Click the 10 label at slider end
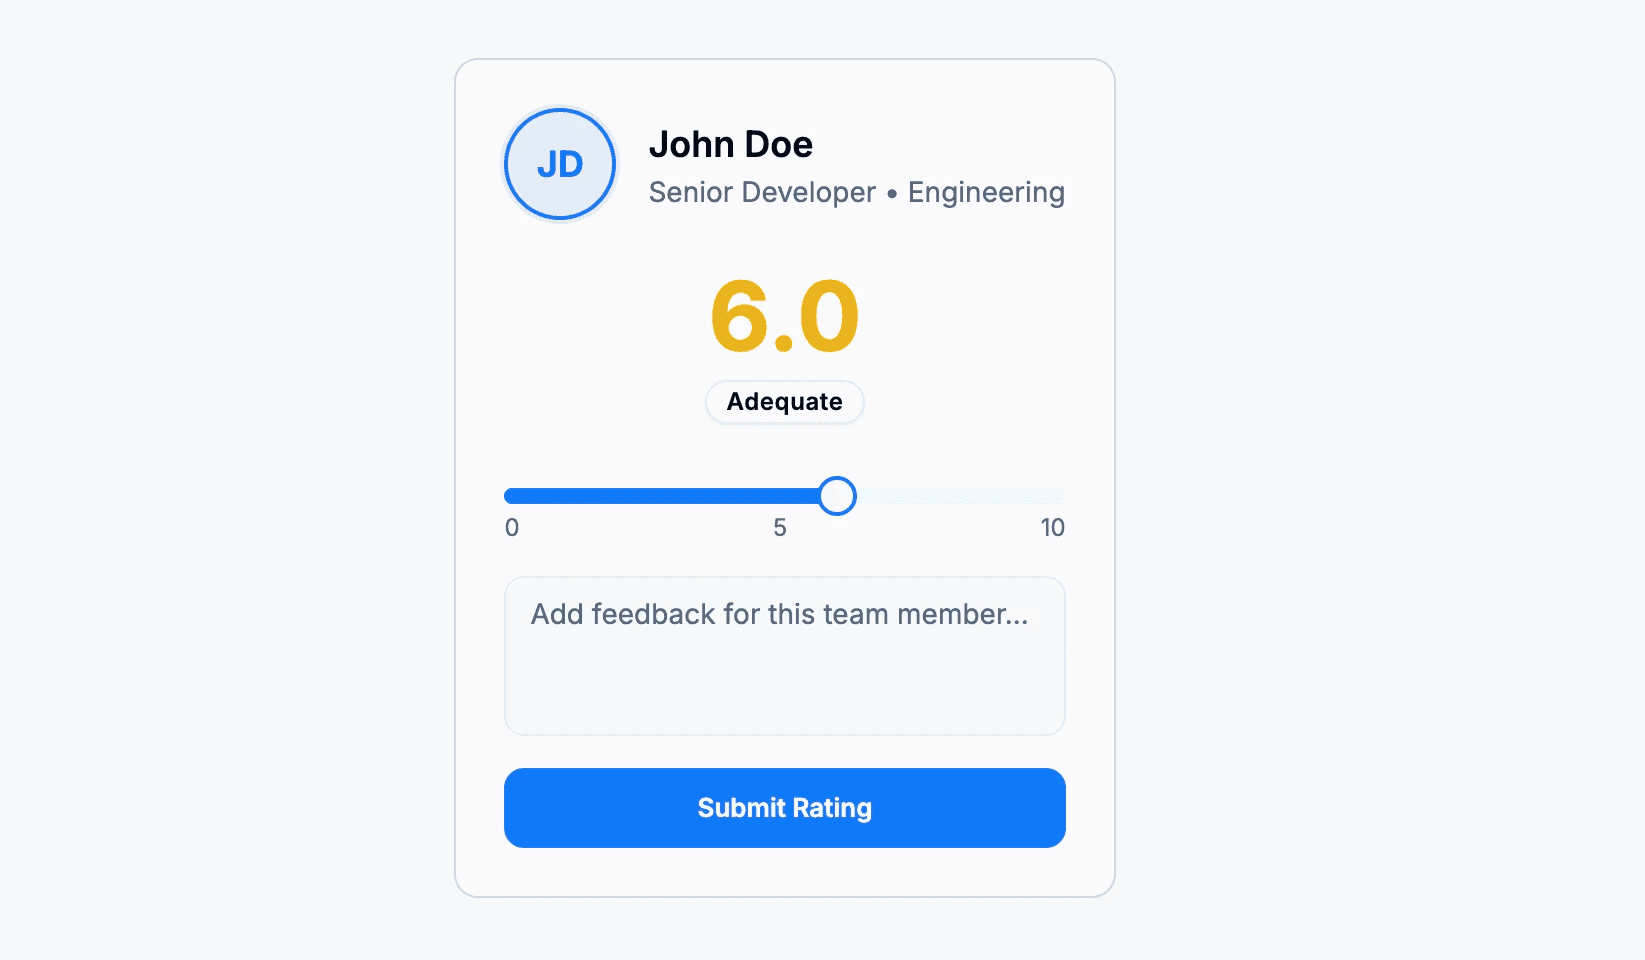This screenshot has height=960, width=1645. (x=1051, y=527)
